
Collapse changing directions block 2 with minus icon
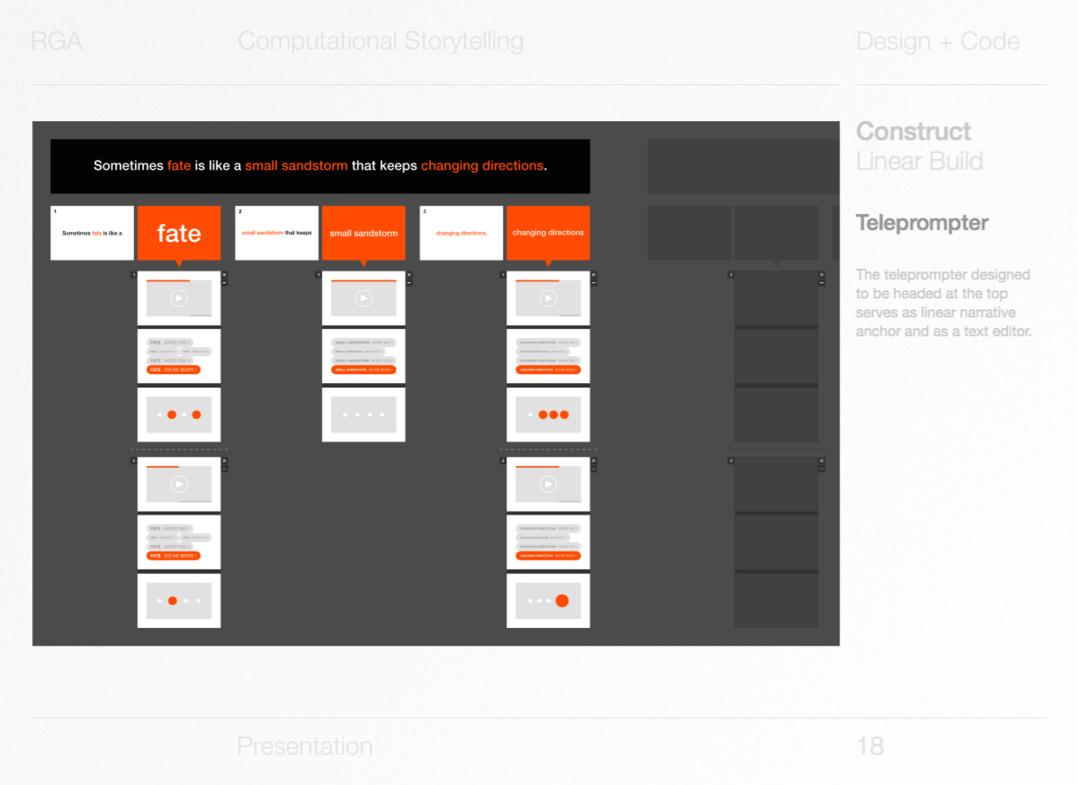(x=593, y=469)
